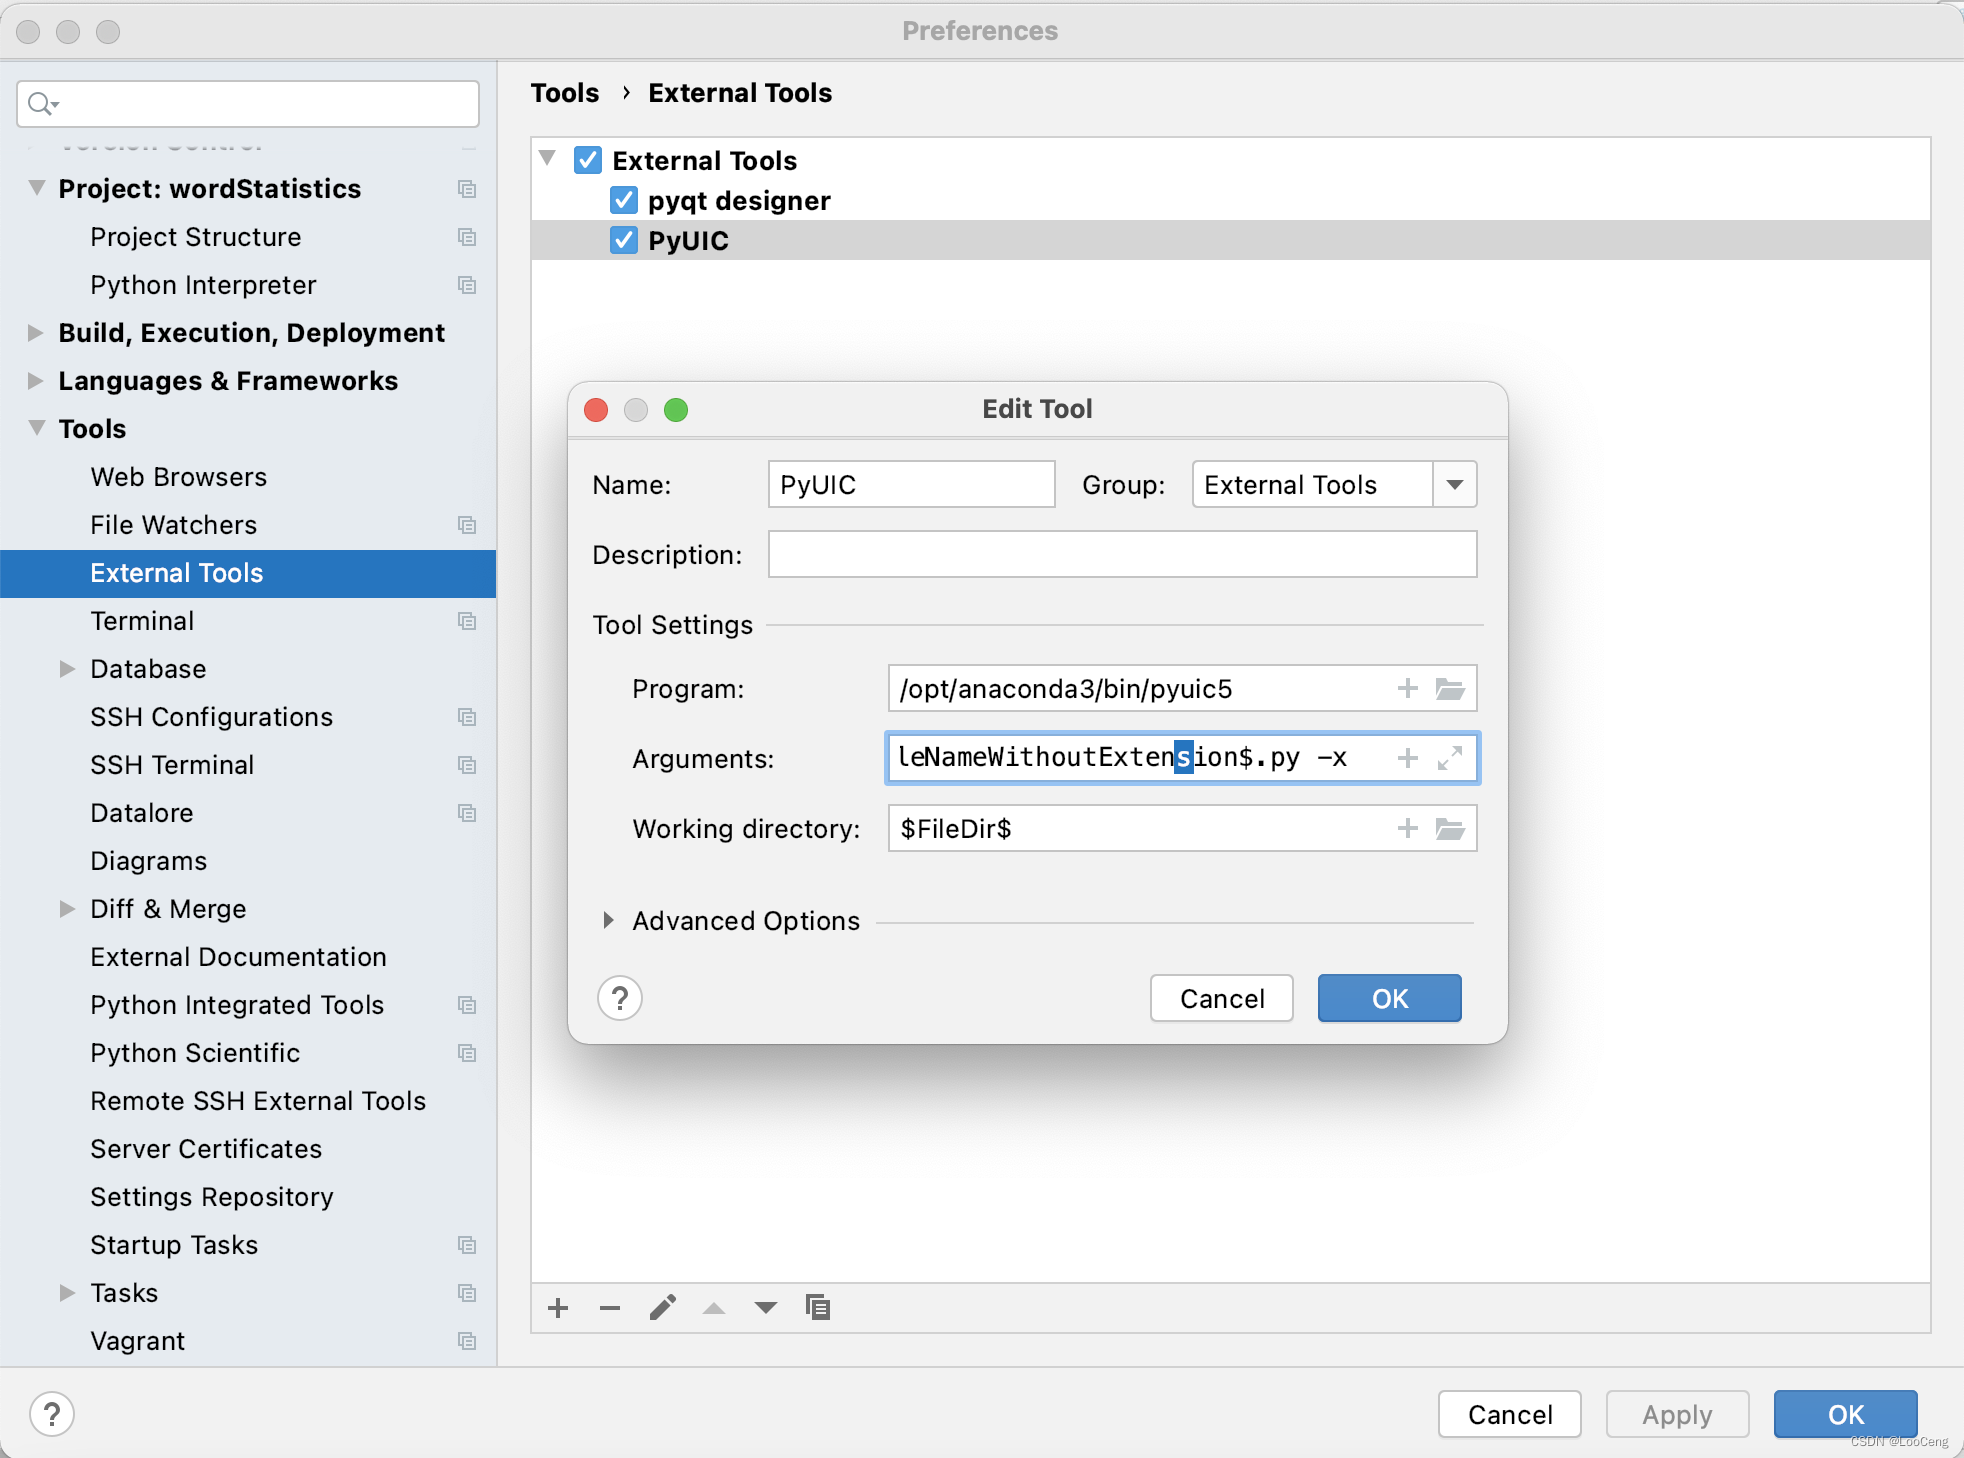
Task: Move tool down with arrow icon
Action: 766,1308
